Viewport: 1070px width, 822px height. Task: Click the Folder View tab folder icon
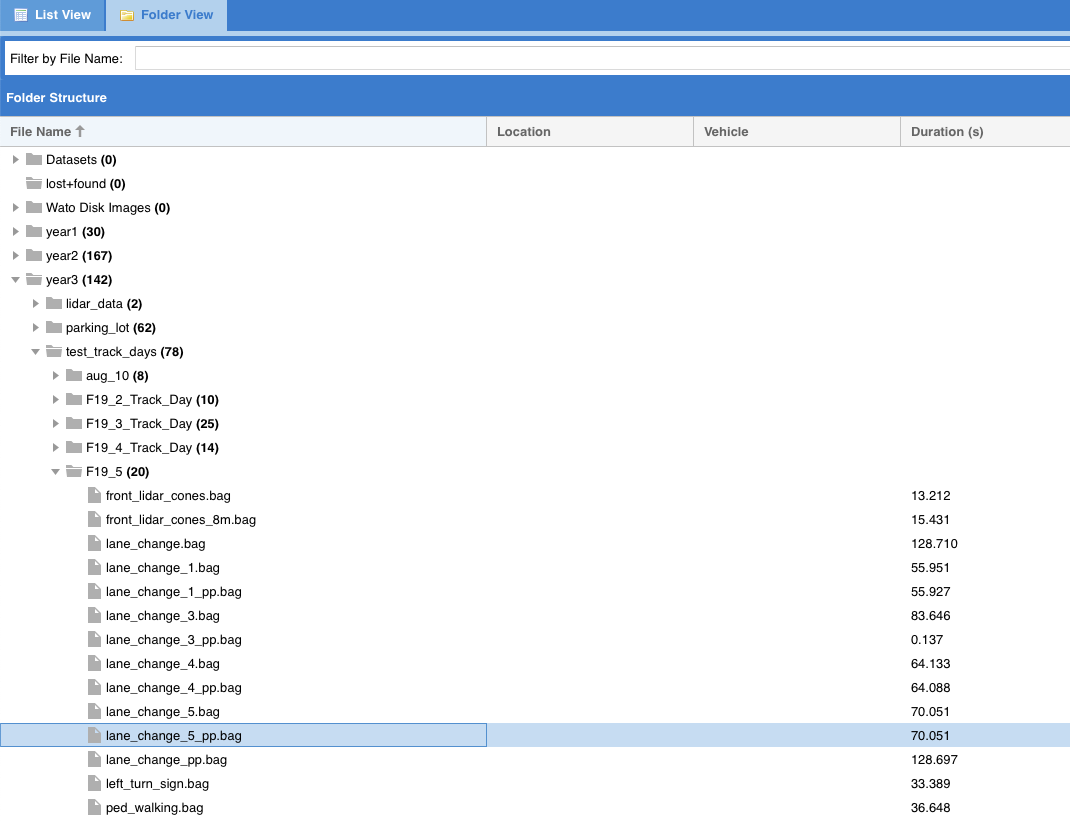[127, 15]
